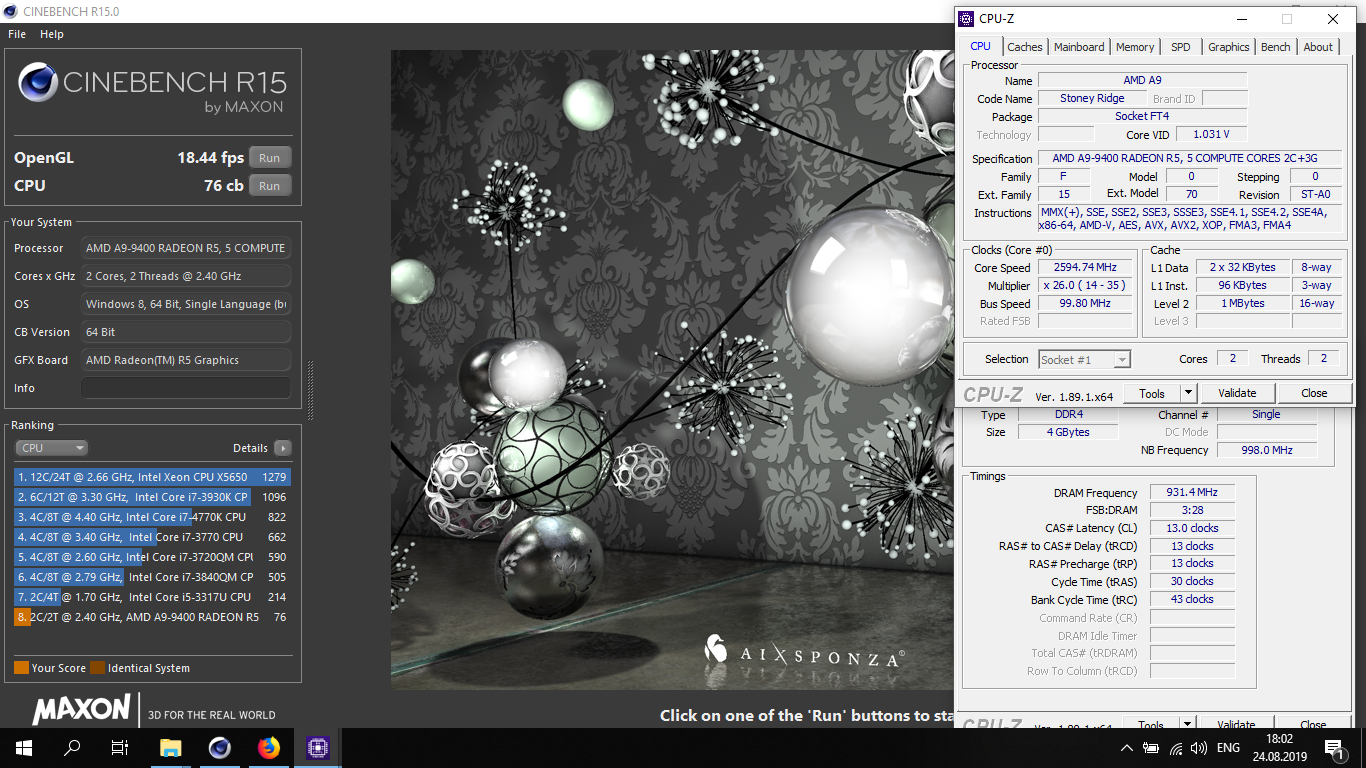Screen dimensions: 1366x768
Task: Click the Close button in front CPU-Z window
Action: tap(1314, 393)
